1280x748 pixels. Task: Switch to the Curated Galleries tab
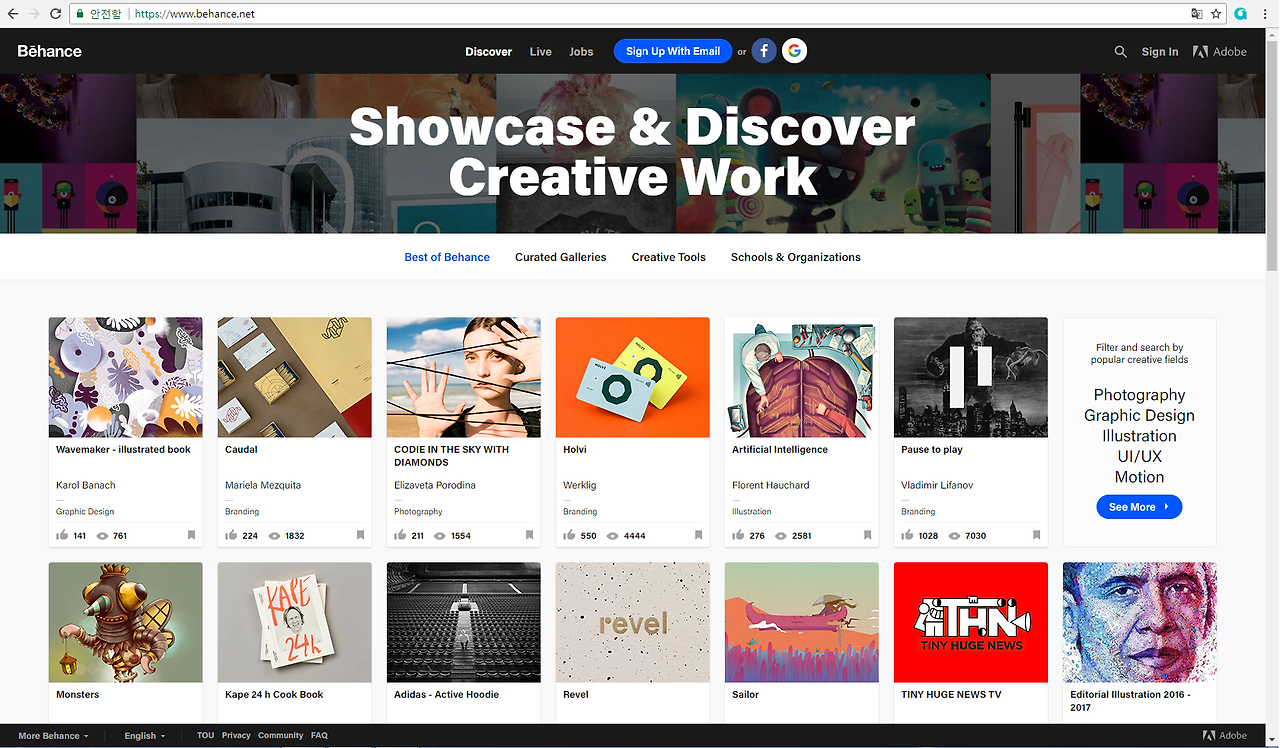561,257
